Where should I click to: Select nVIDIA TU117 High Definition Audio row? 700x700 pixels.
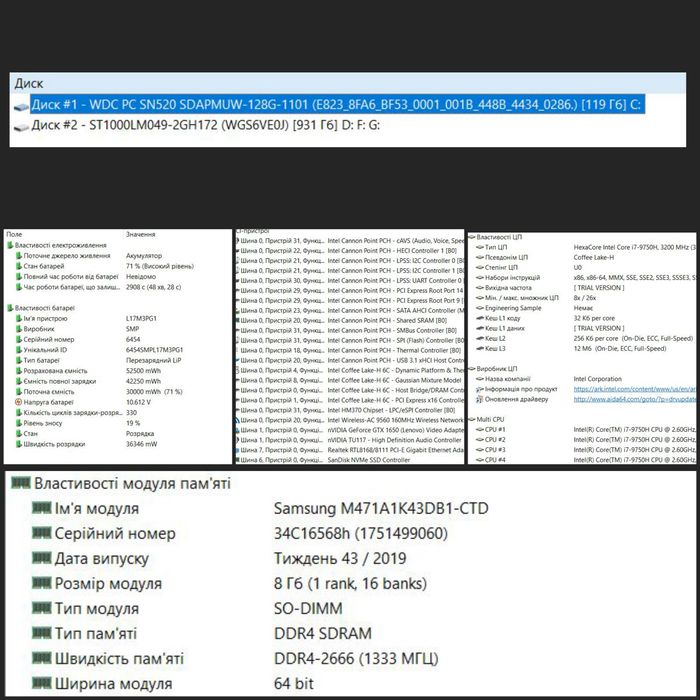(349, 440)
